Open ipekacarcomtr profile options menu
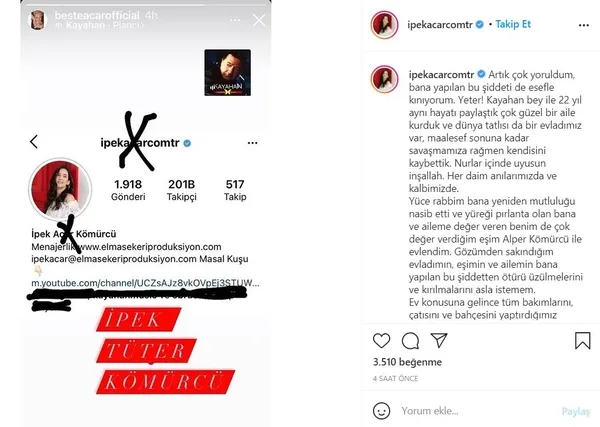 click(252, 143)
